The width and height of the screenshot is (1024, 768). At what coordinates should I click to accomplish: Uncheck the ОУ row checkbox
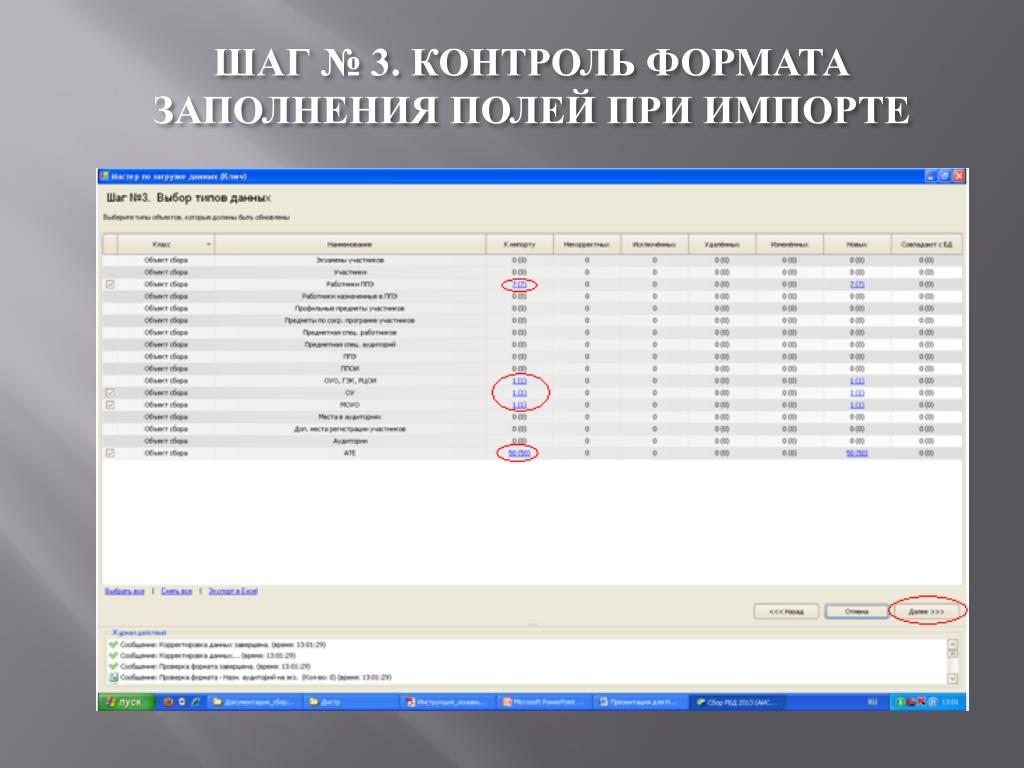coord(110,393)
